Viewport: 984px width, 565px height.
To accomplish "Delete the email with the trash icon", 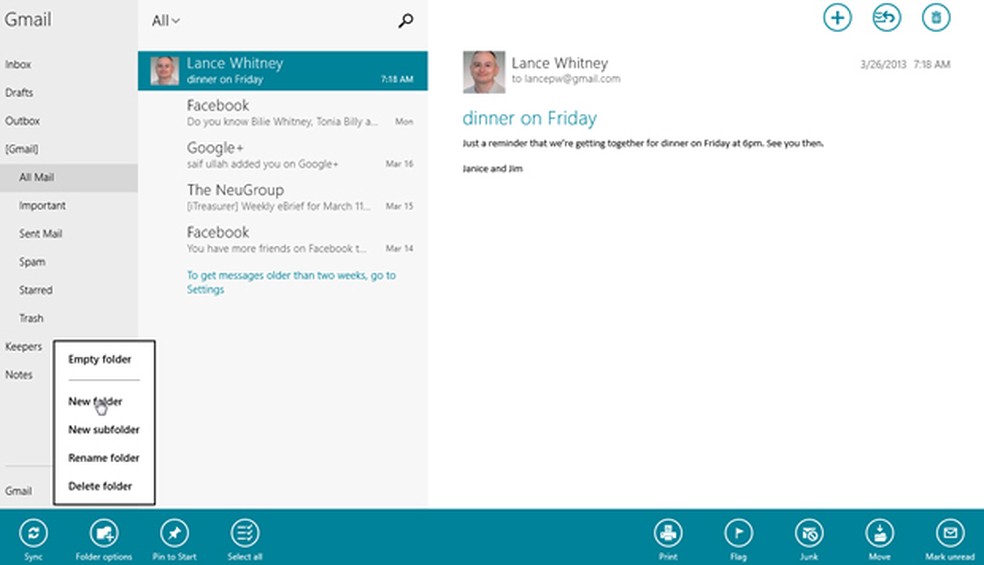I will (936, 18).
